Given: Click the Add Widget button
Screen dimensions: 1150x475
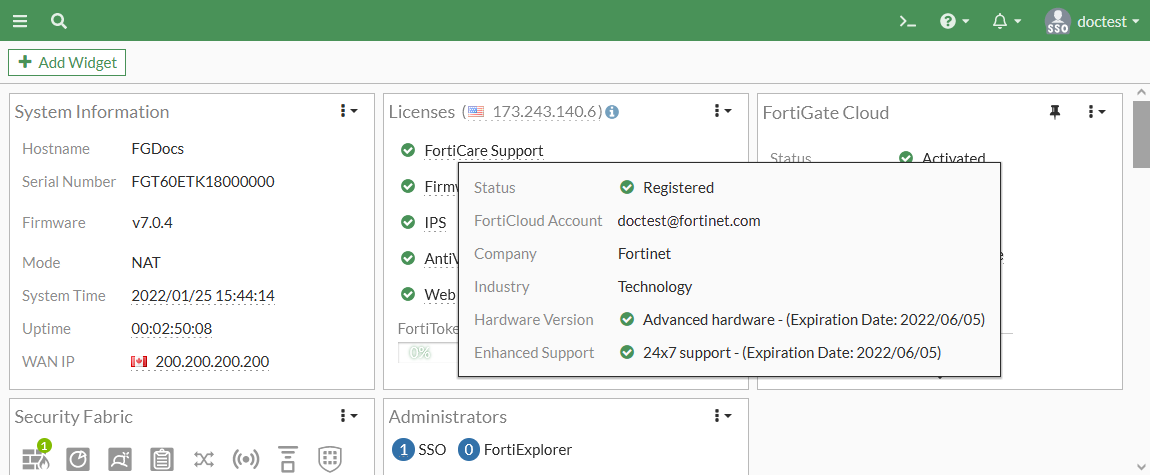Looking at the screenshot, I should (x=67, y=62).
